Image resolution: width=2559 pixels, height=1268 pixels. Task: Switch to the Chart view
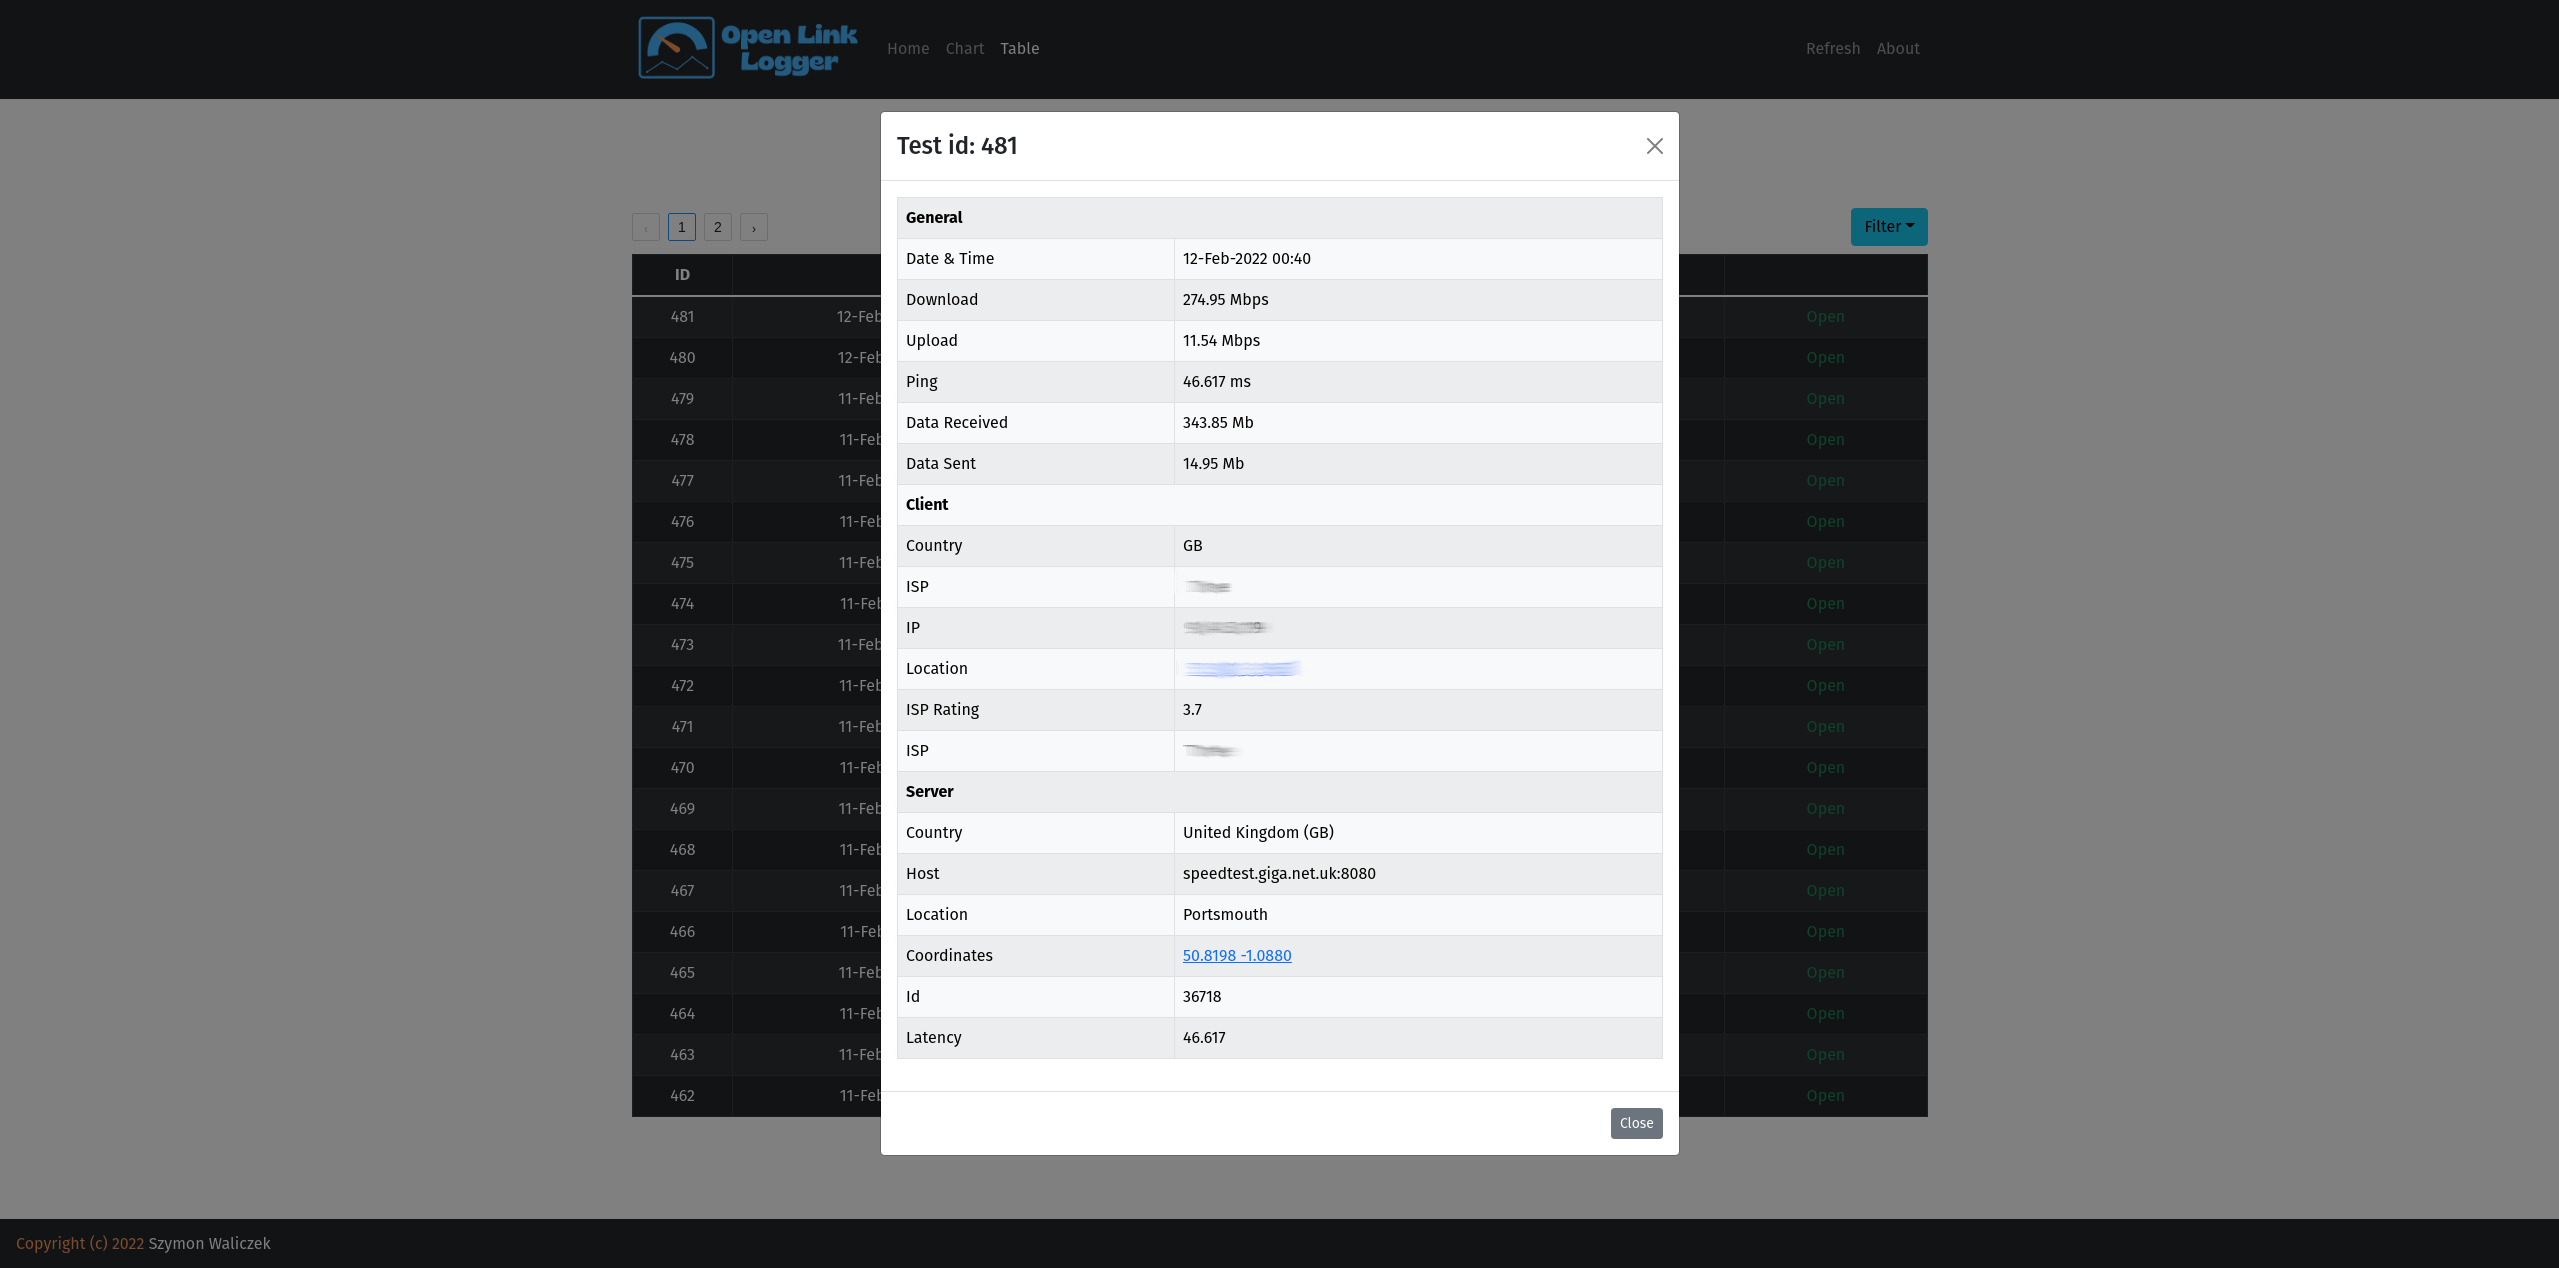(x=964, y=49)
